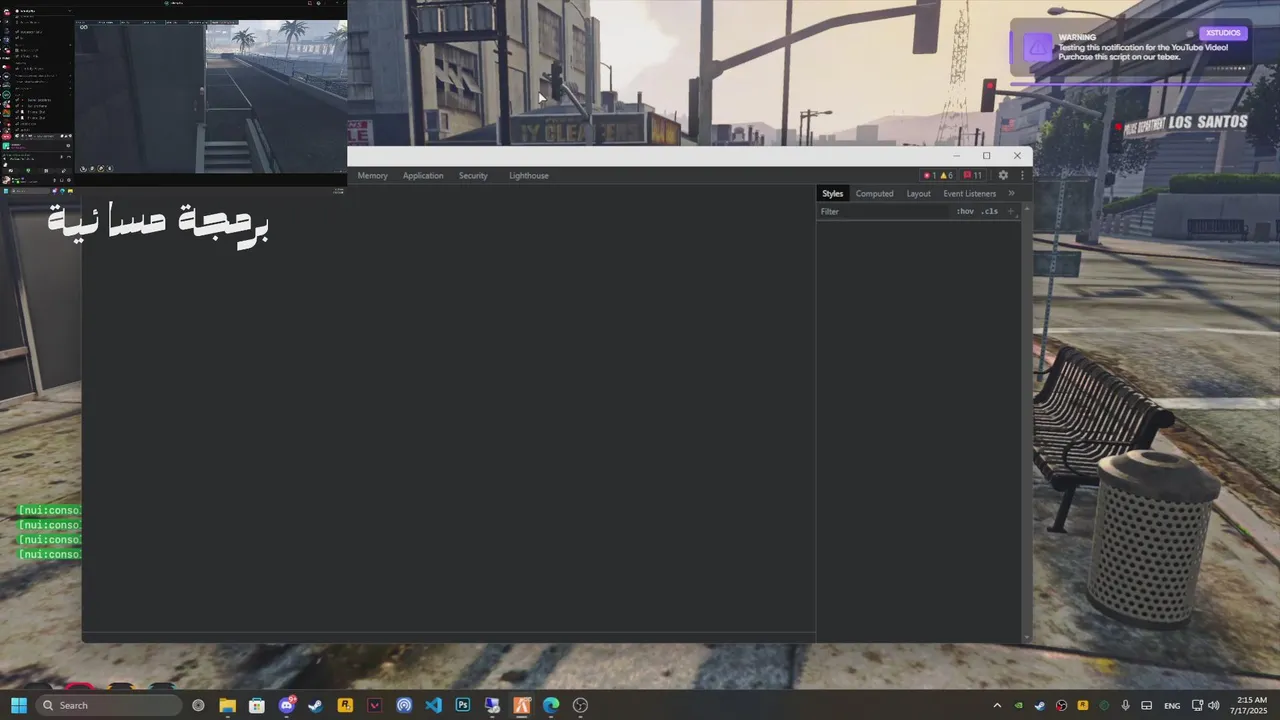Screen dimensions: 1280x720
Task: Open the round gray taskbar icon beside Search
Action: 198,705
